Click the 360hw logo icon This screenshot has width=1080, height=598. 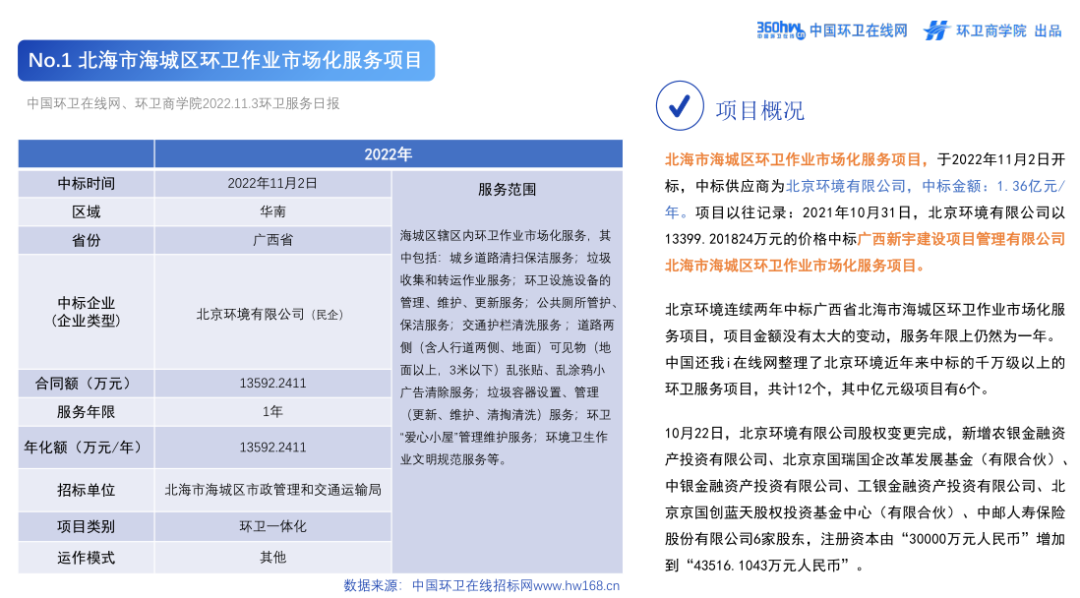click(x=780, y=30)
